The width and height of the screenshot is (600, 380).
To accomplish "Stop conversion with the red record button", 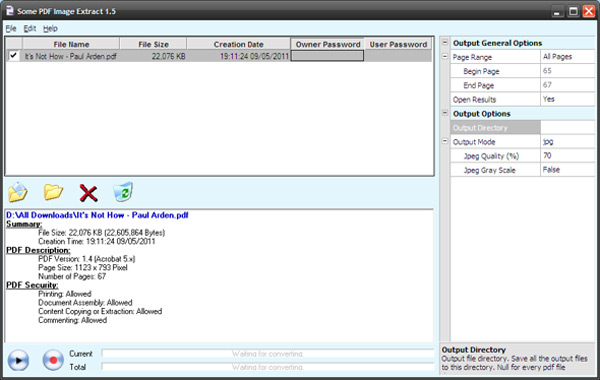I will coord(53,360).
